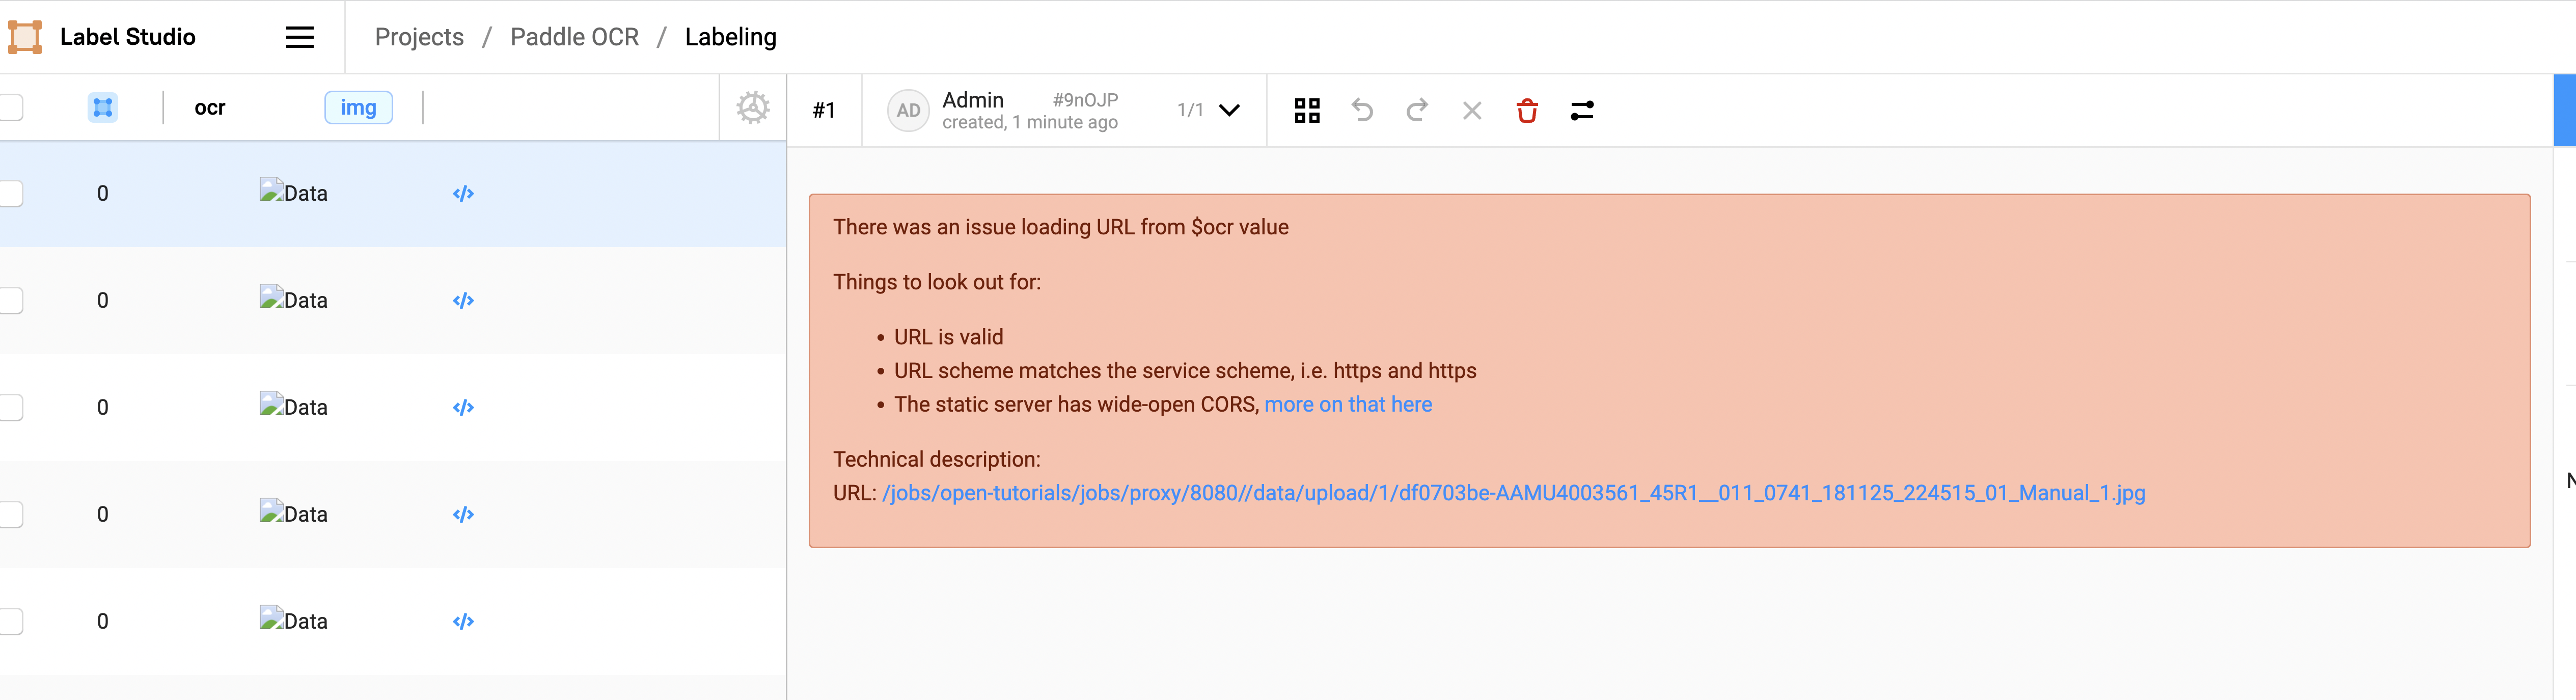The image size is (2576, 700).
Task: Check the checkbox of the first task row
Action: [x=10, y=194]
